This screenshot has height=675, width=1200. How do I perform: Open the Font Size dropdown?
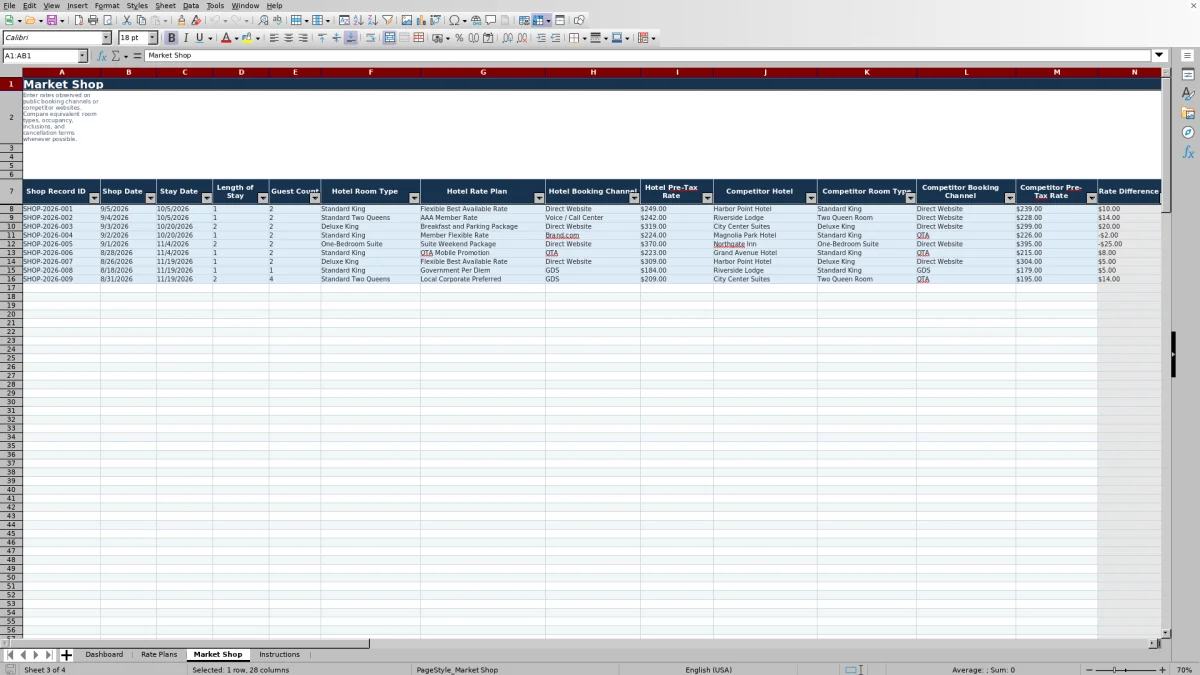152,38
